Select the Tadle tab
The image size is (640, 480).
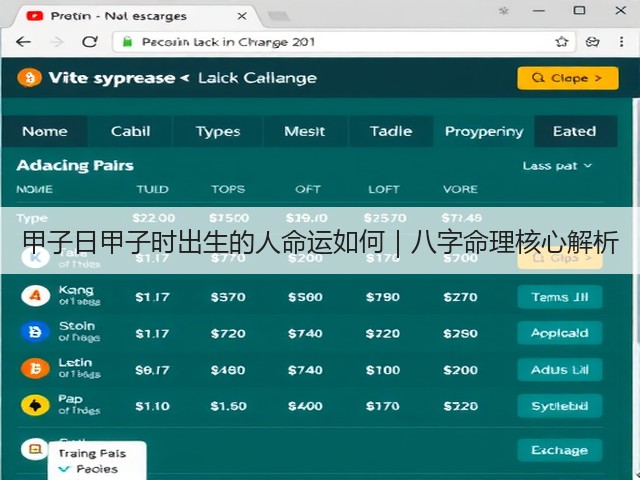point(391,131)
